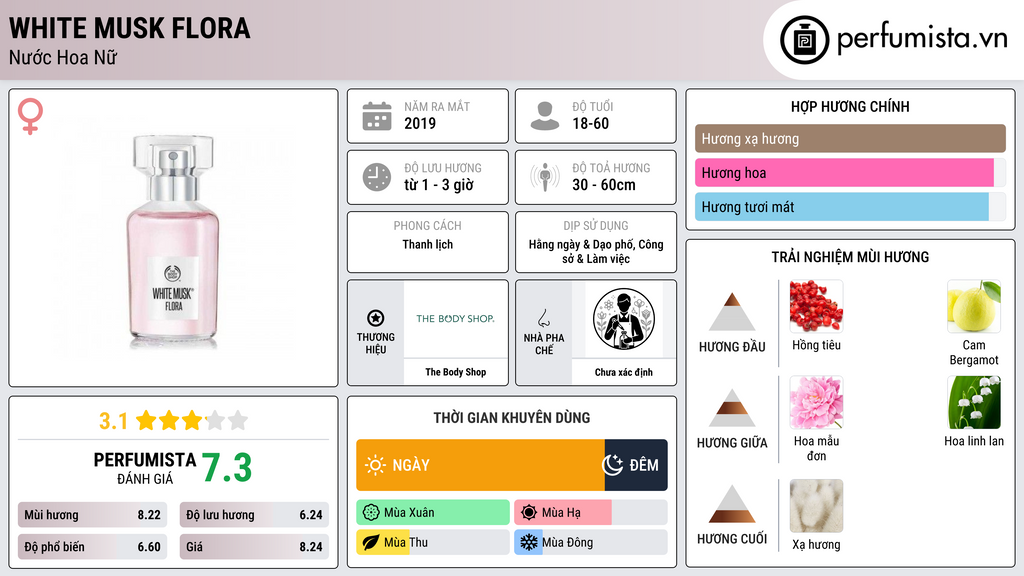The image size is (1024, 576).
Task: Click the leaf icon for Mùa Thu
Action: 371,543
